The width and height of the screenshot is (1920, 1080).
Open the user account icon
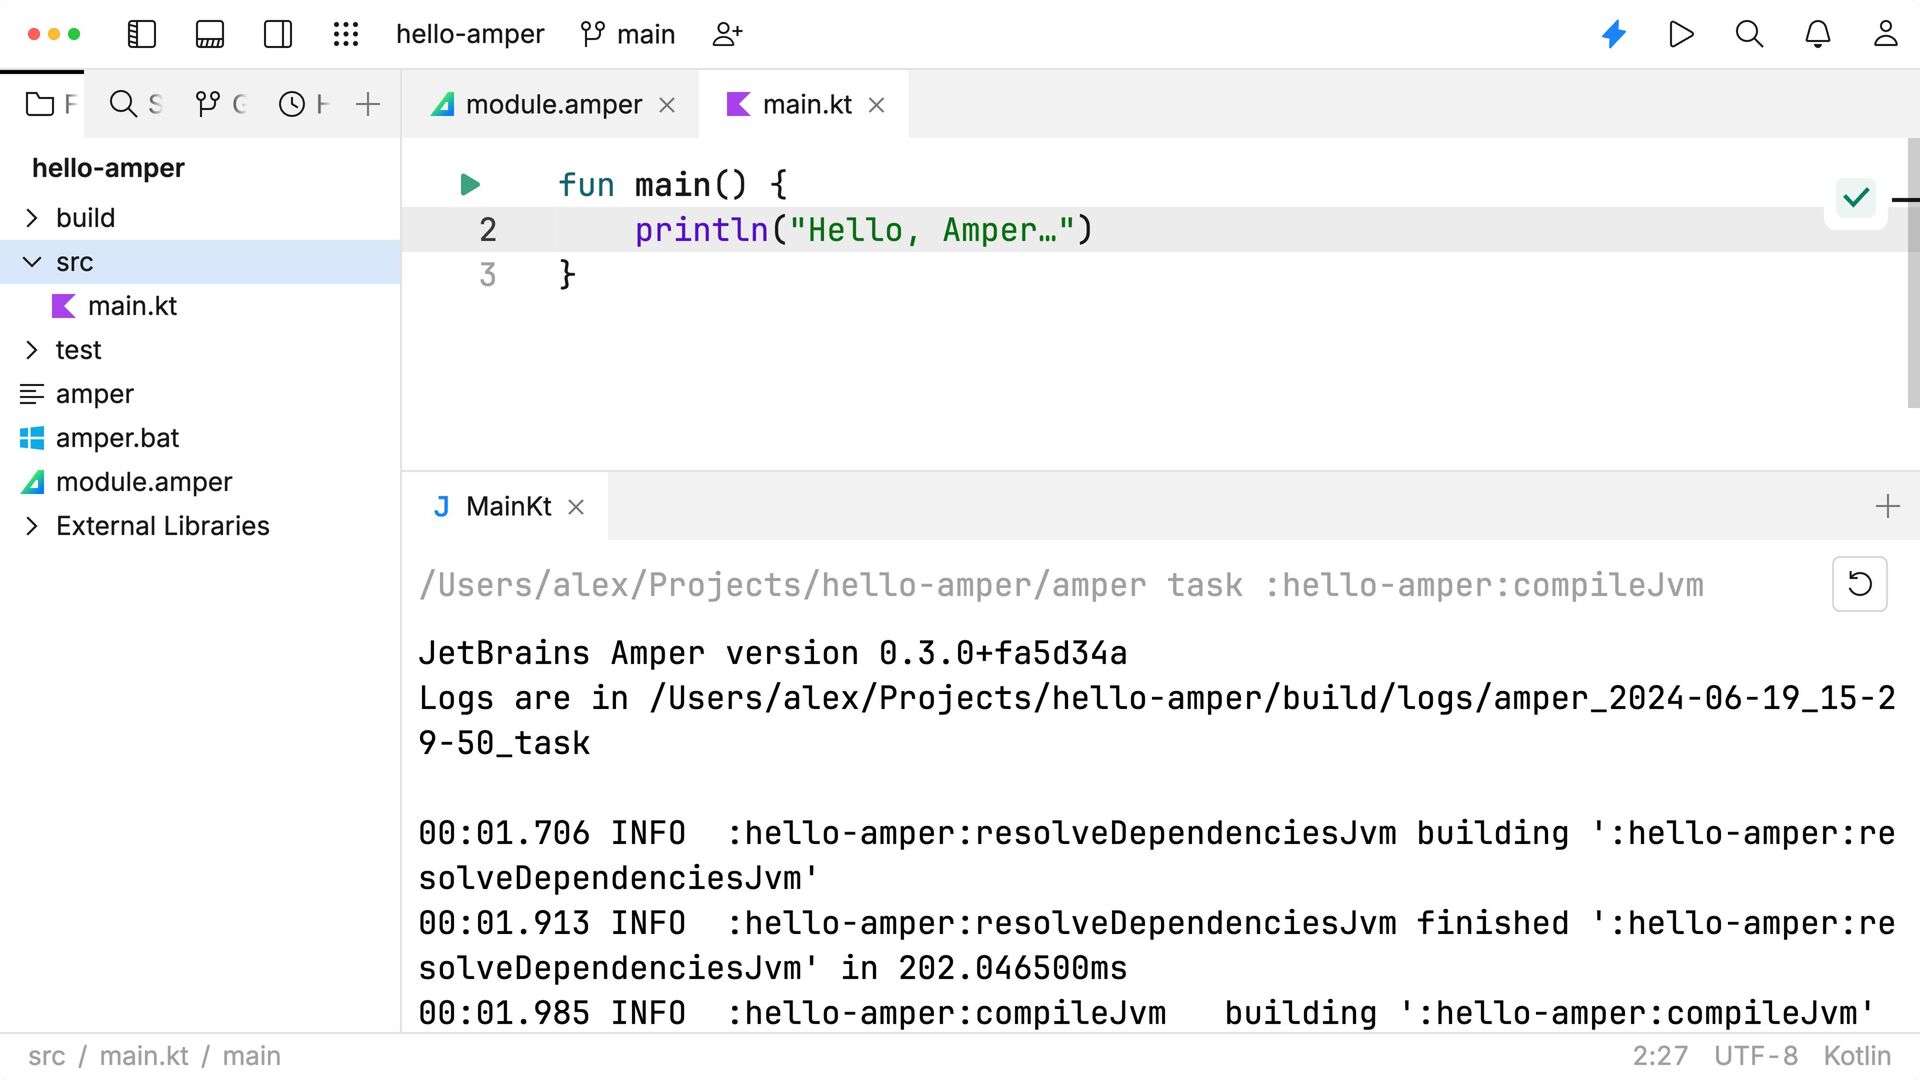click(x=1886, y=34)
